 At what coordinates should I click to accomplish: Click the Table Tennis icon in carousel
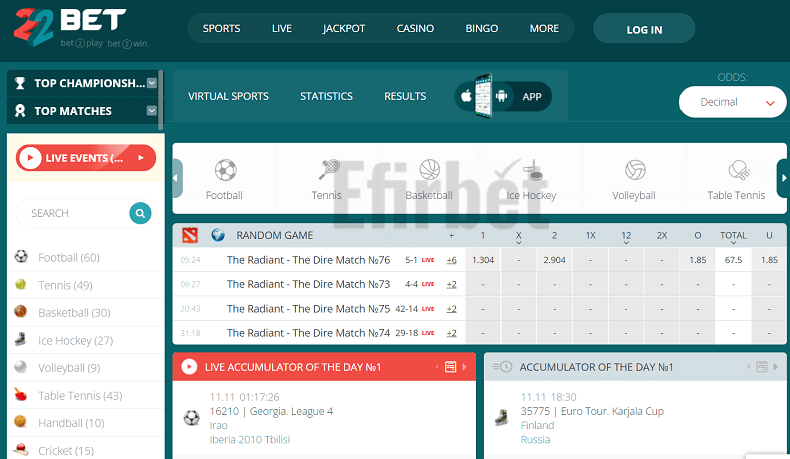click(x=737, y=171)
